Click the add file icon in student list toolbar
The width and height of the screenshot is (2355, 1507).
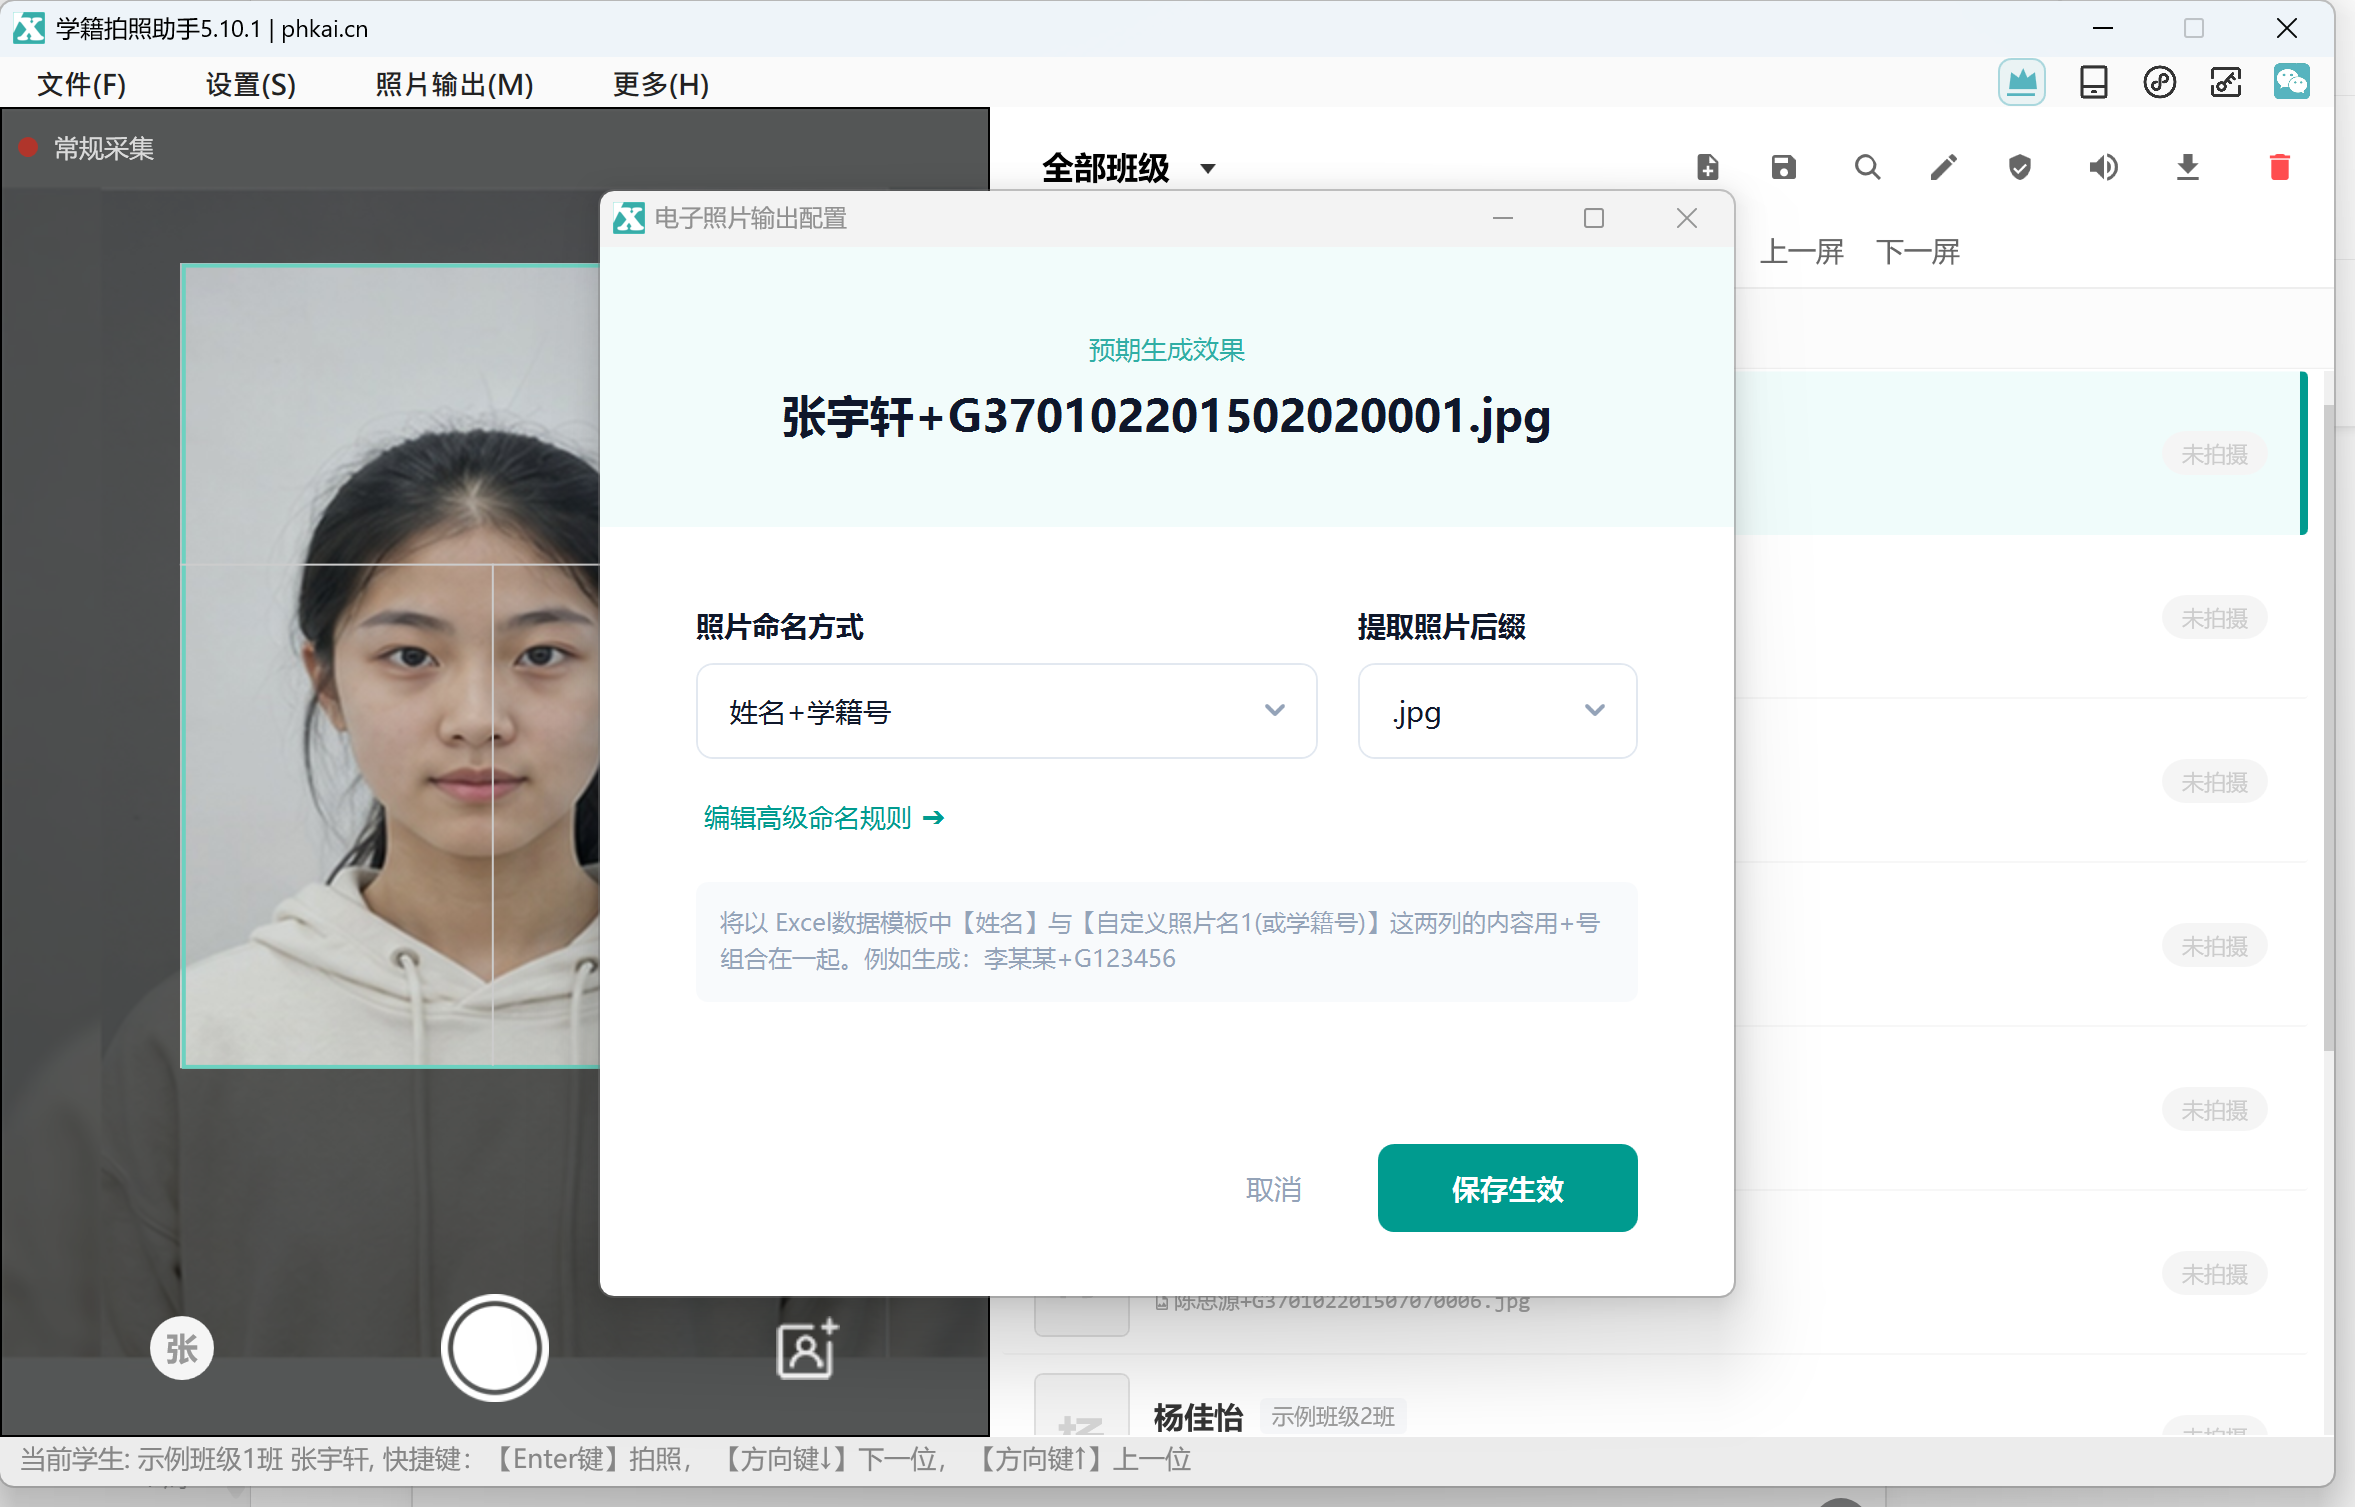point(1708,167)
